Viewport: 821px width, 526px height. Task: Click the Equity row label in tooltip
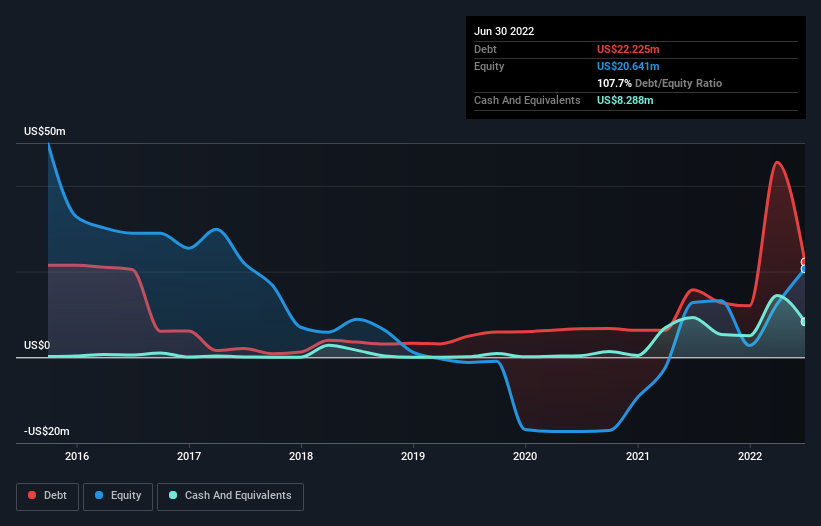click(489, 66)
